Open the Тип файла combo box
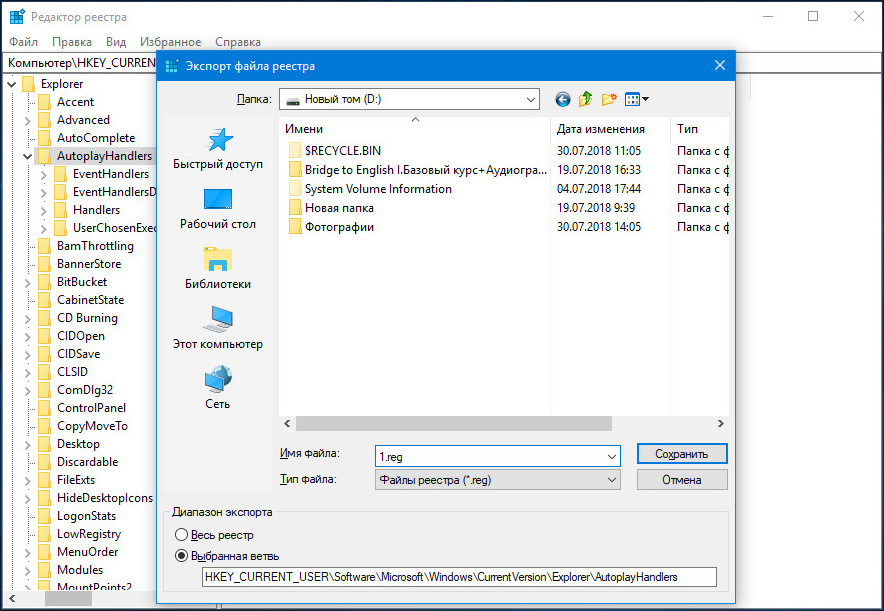The width and height of the screenshot is (884, 611). pos(498,480)
